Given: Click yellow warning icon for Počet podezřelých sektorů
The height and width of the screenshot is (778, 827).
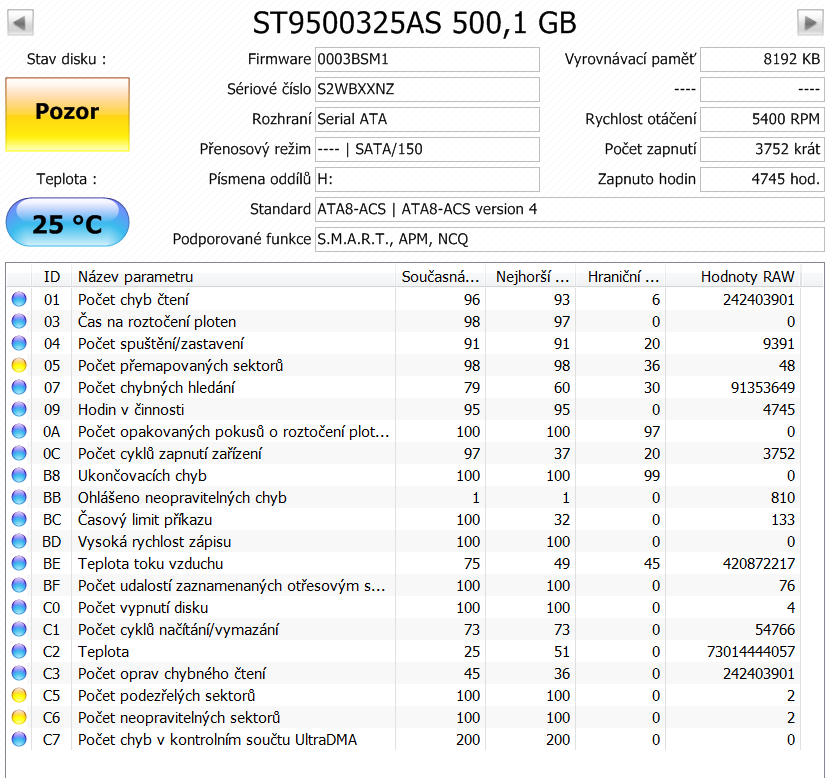Looking at the screenshot, I should (x=19, y=695).
